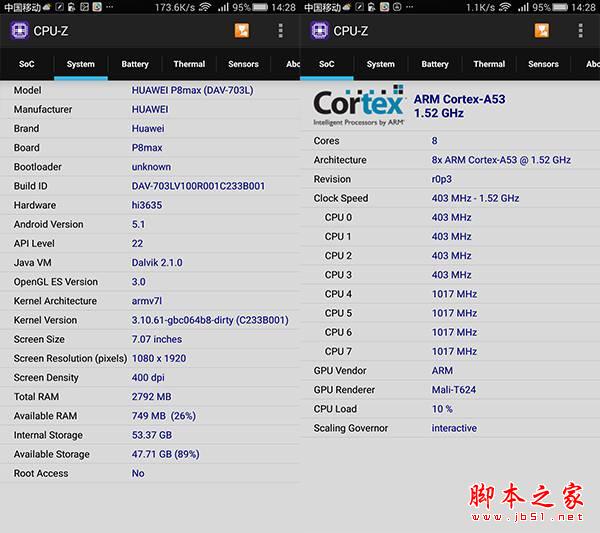600x533 pixels.
Task: Switch to System tab in right screen
Action: click(381, 64)
